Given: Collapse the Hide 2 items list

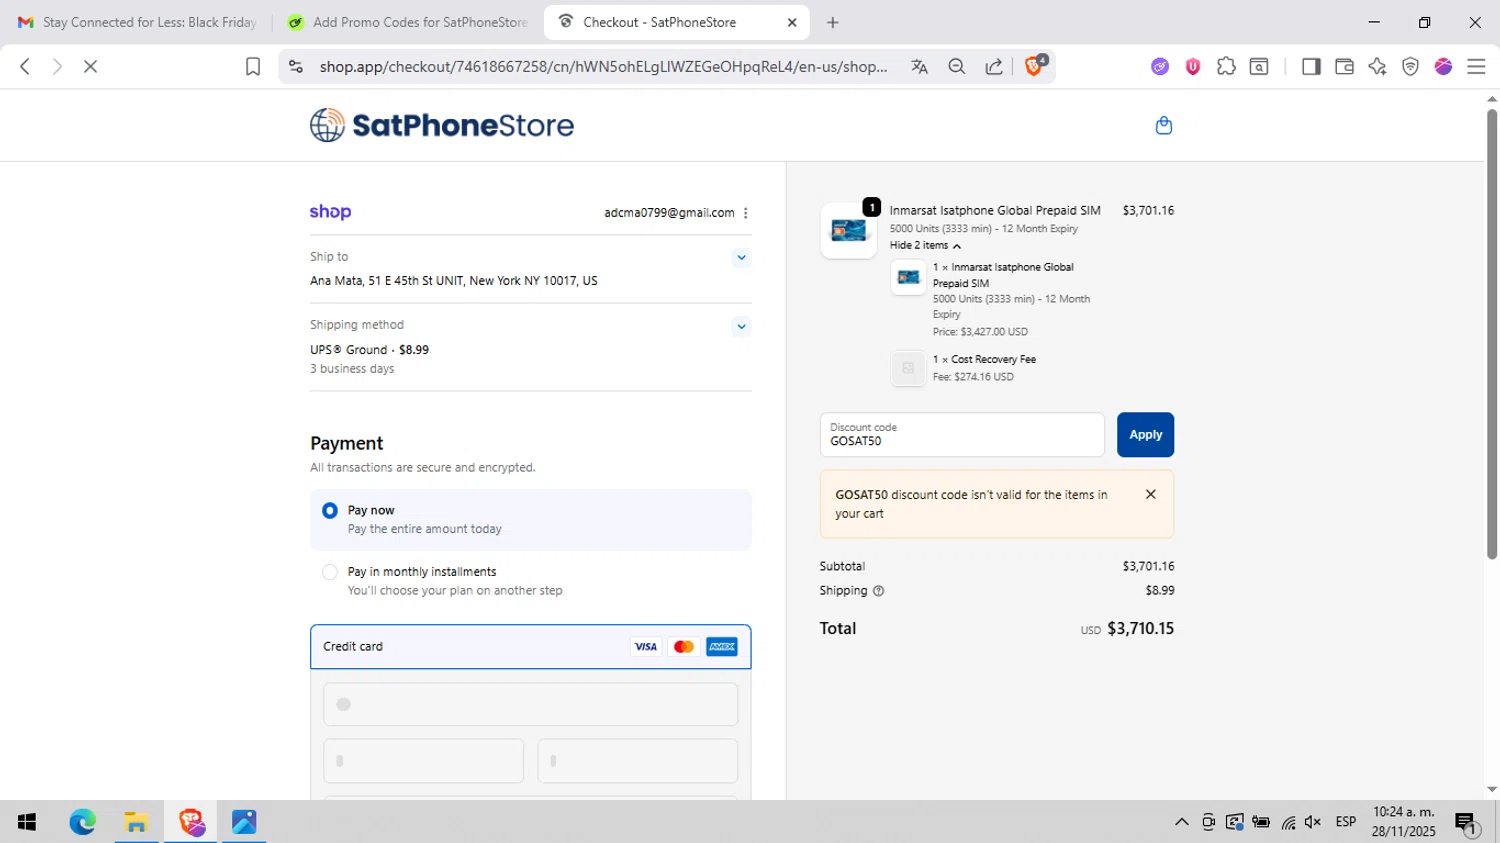Looking at the screenshot, I should click(925, 246).
